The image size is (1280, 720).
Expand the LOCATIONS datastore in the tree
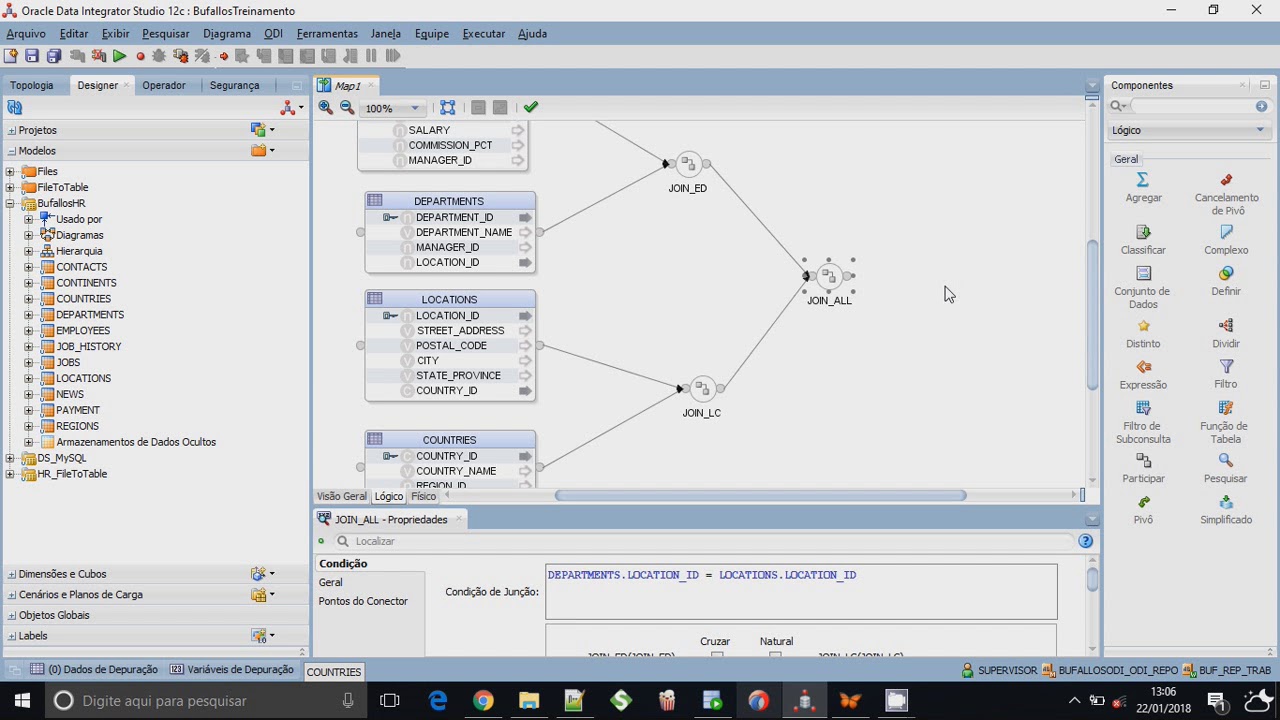[28, 379]
